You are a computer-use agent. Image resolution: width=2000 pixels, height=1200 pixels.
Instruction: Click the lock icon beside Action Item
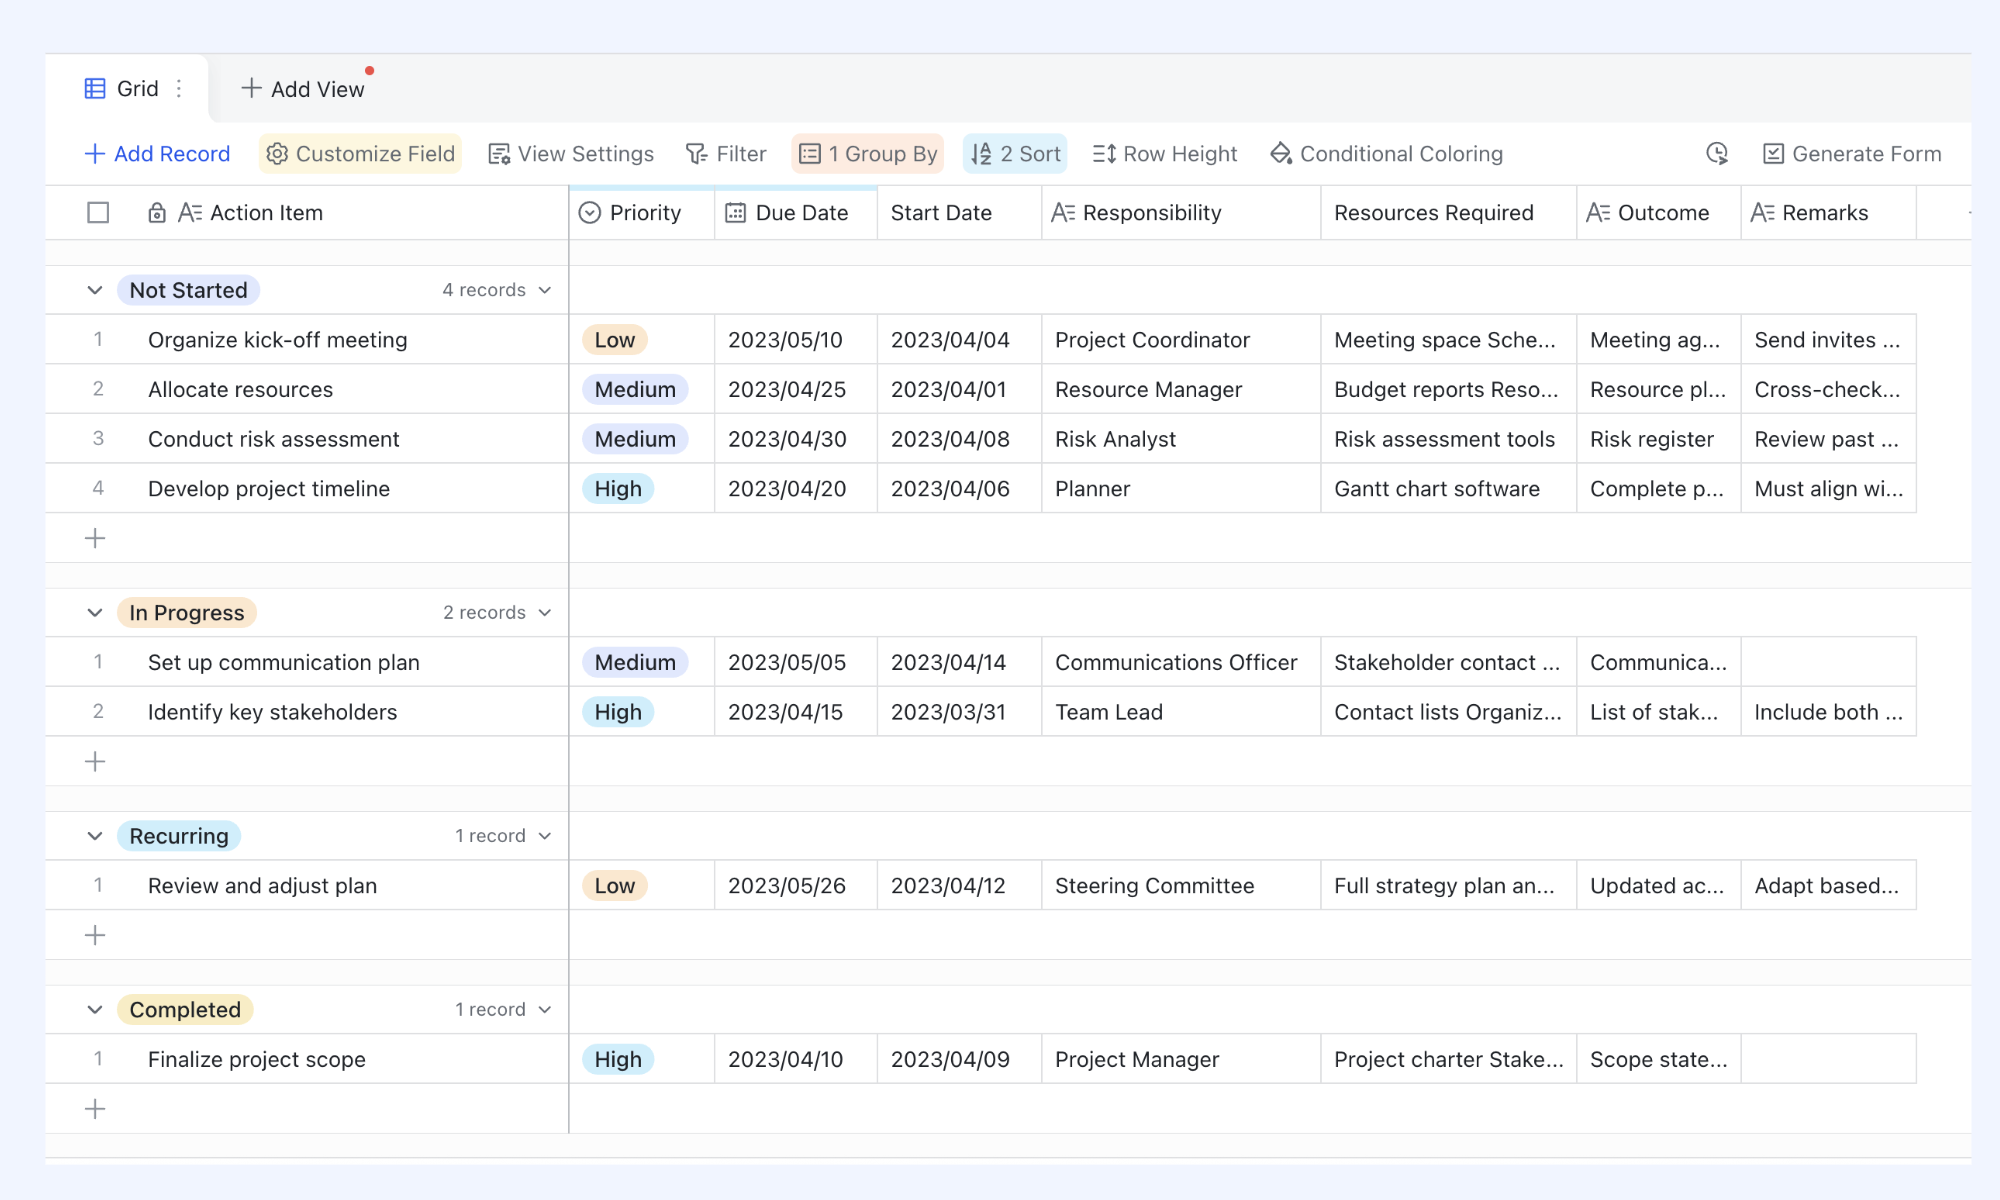[x=157, y=212]
